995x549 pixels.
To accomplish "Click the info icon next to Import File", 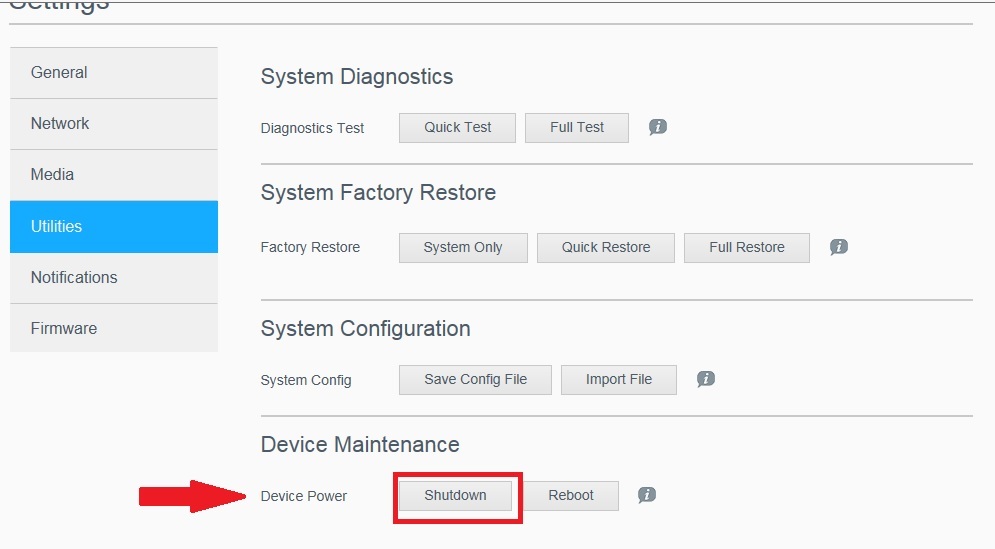I will point(705,379).
